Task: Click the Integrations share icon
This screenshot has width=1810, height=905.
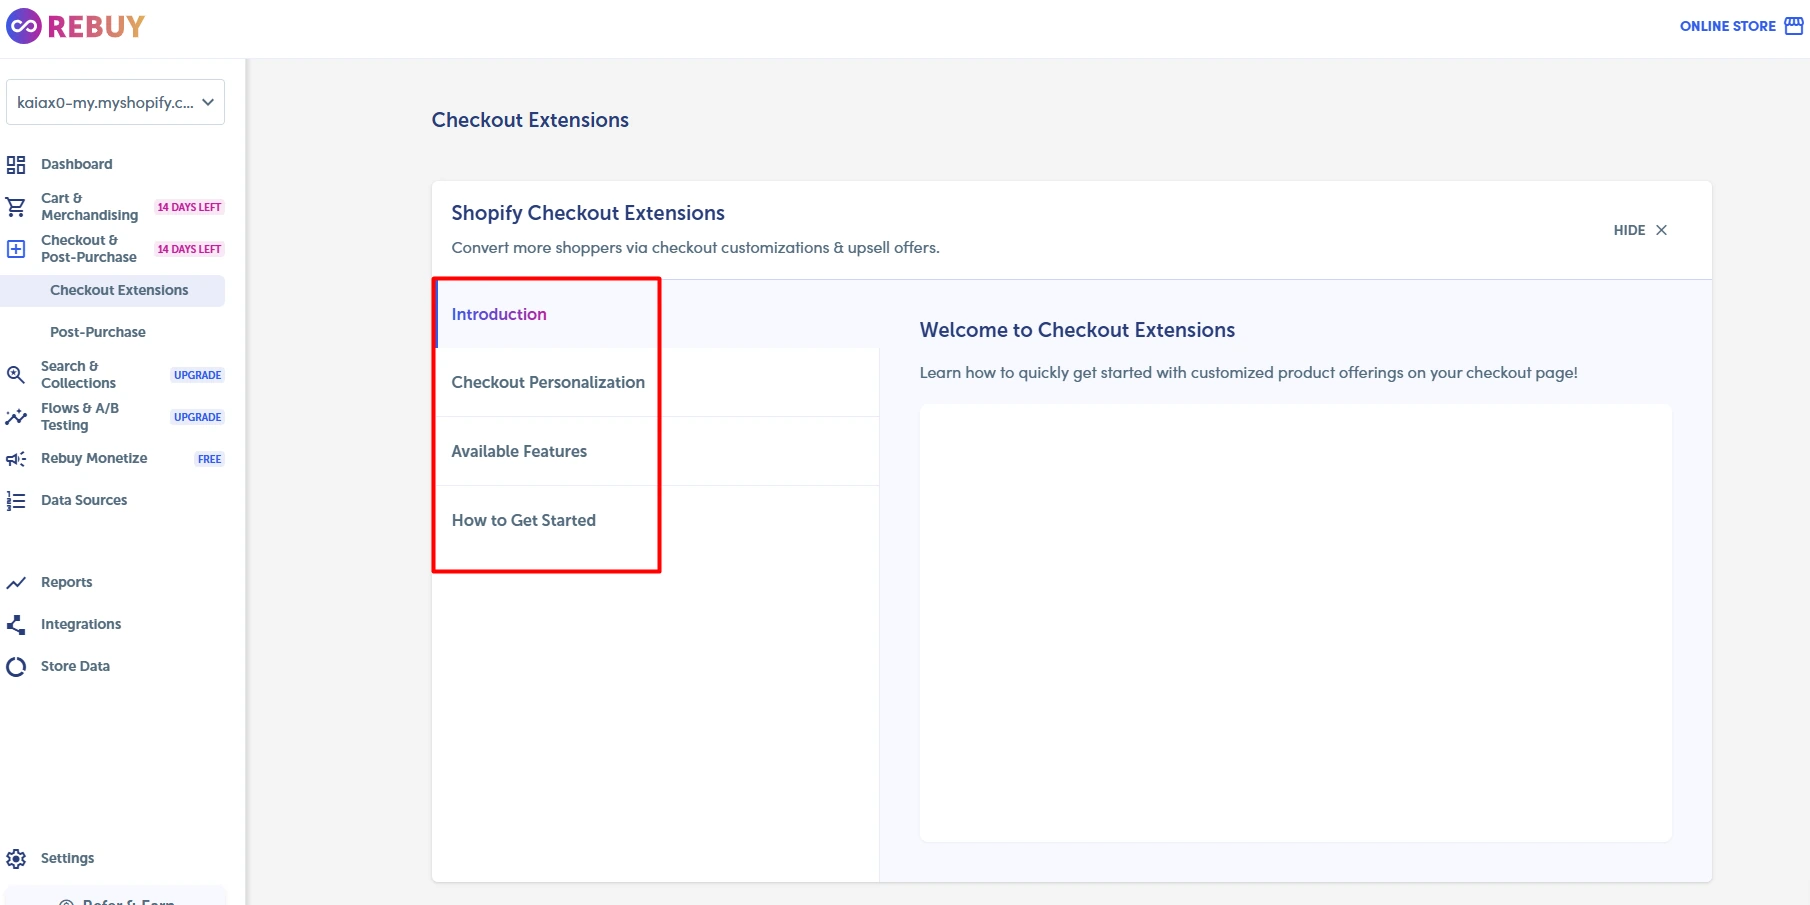Action: pyautogui.click(x=16, y=625)
